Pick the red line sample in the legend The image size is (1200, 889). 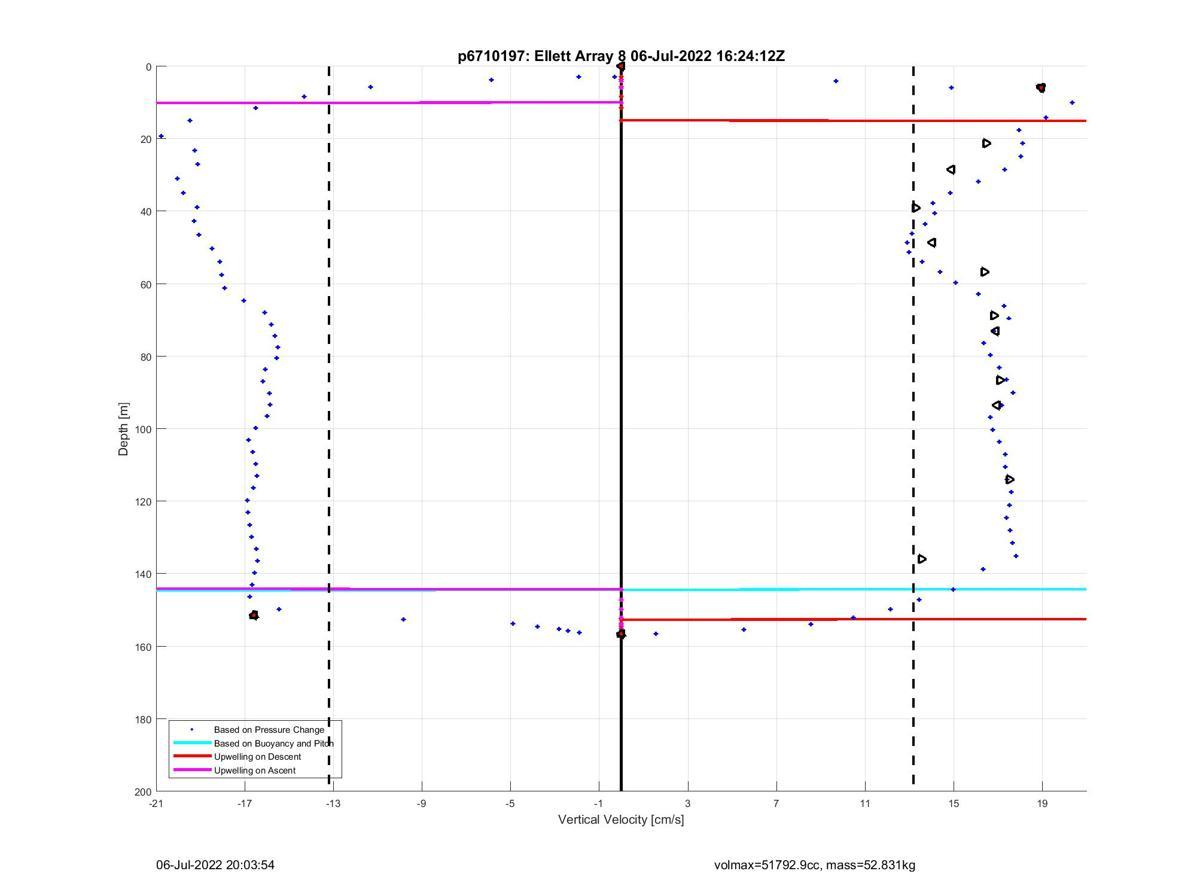coord(191,757)
